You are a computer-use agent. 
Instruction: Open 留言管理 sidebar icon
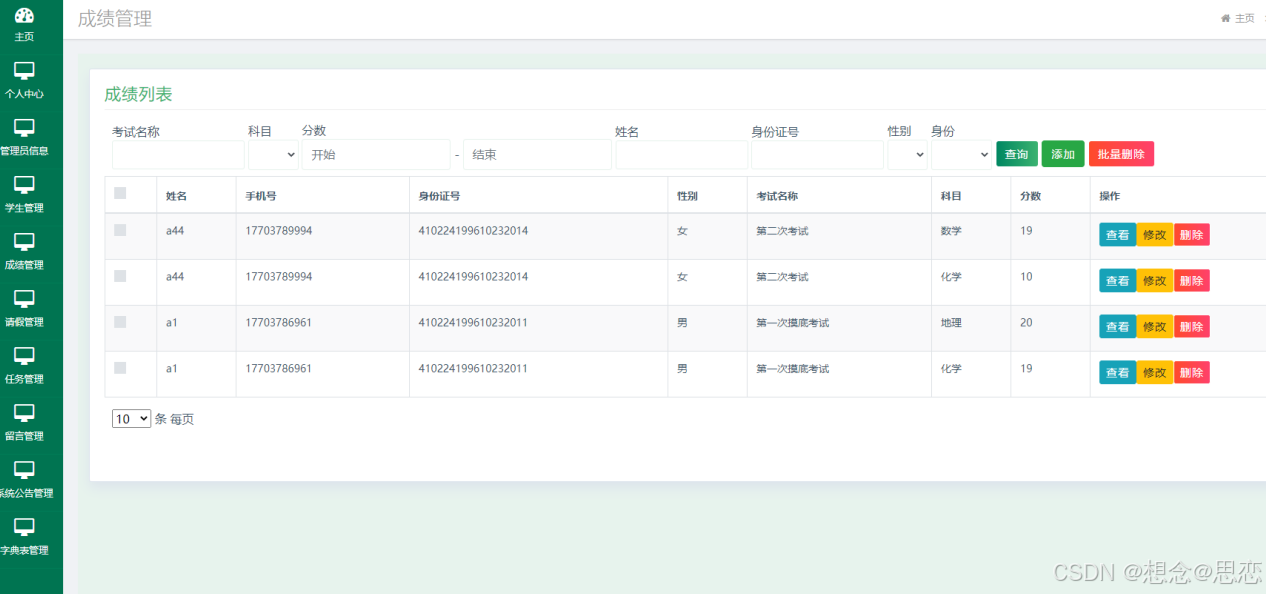pos(24,413)
